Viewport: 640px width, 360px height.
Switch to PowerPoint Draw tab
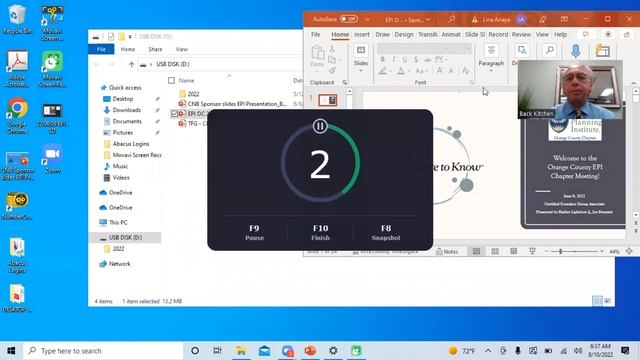382,35
